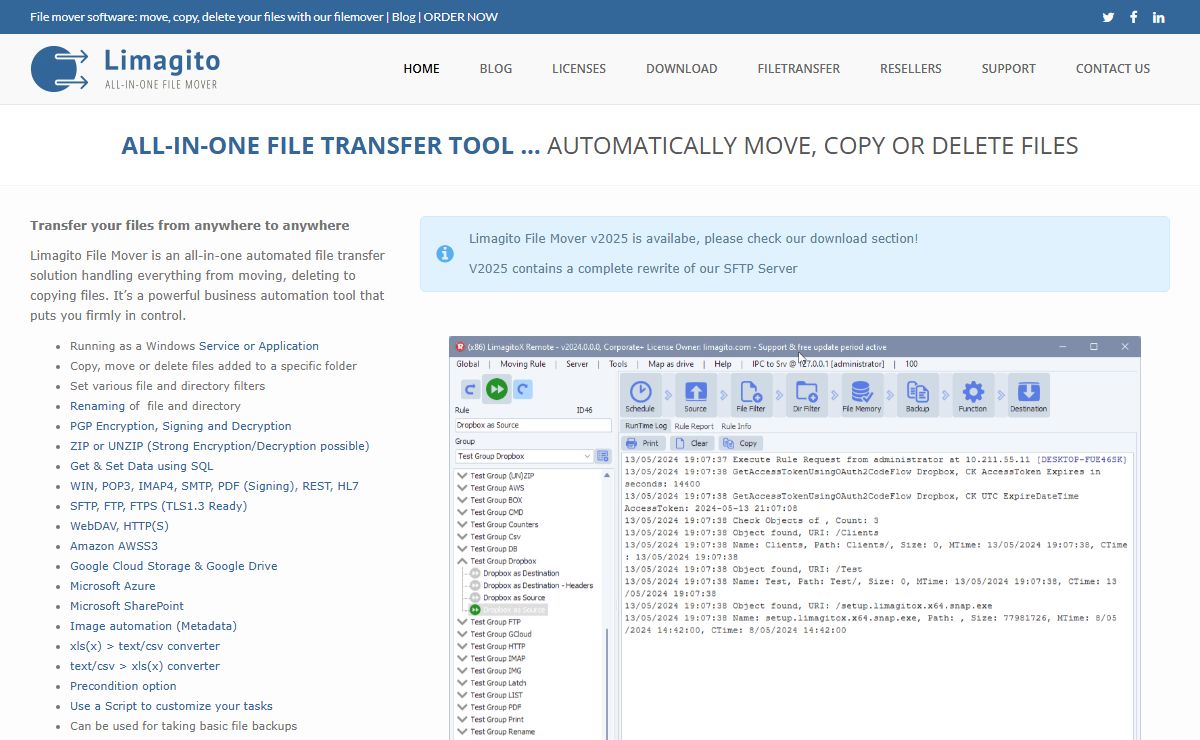Select the RunTime Log tab
The width and height of the screenshot is (1200, 740).
646,426
